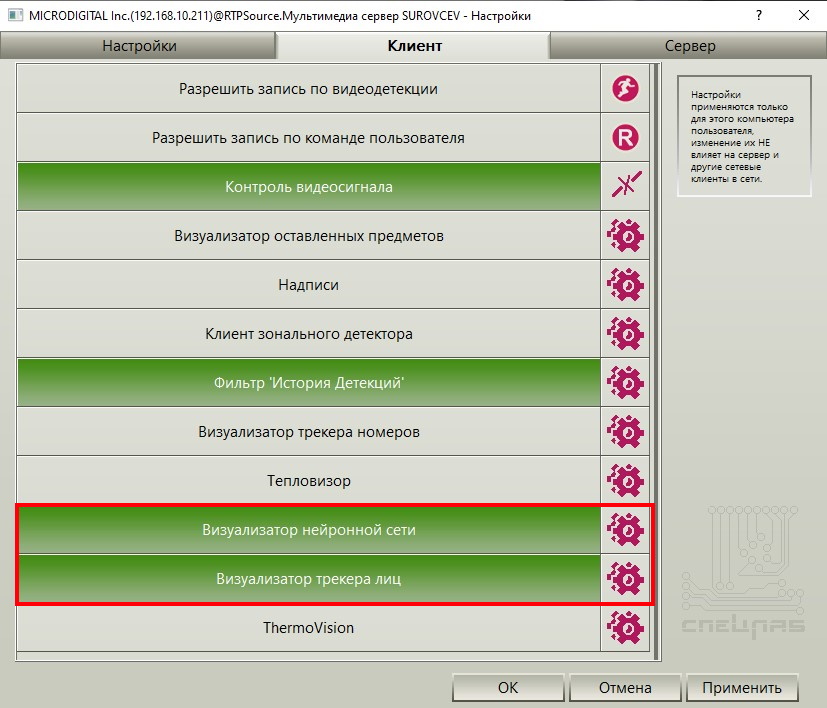The height and width of the screenshot is (708, 827).
Task: Disable Визуализатор нейронной сети
Action: pyautogui.click(x=309, y=529)
